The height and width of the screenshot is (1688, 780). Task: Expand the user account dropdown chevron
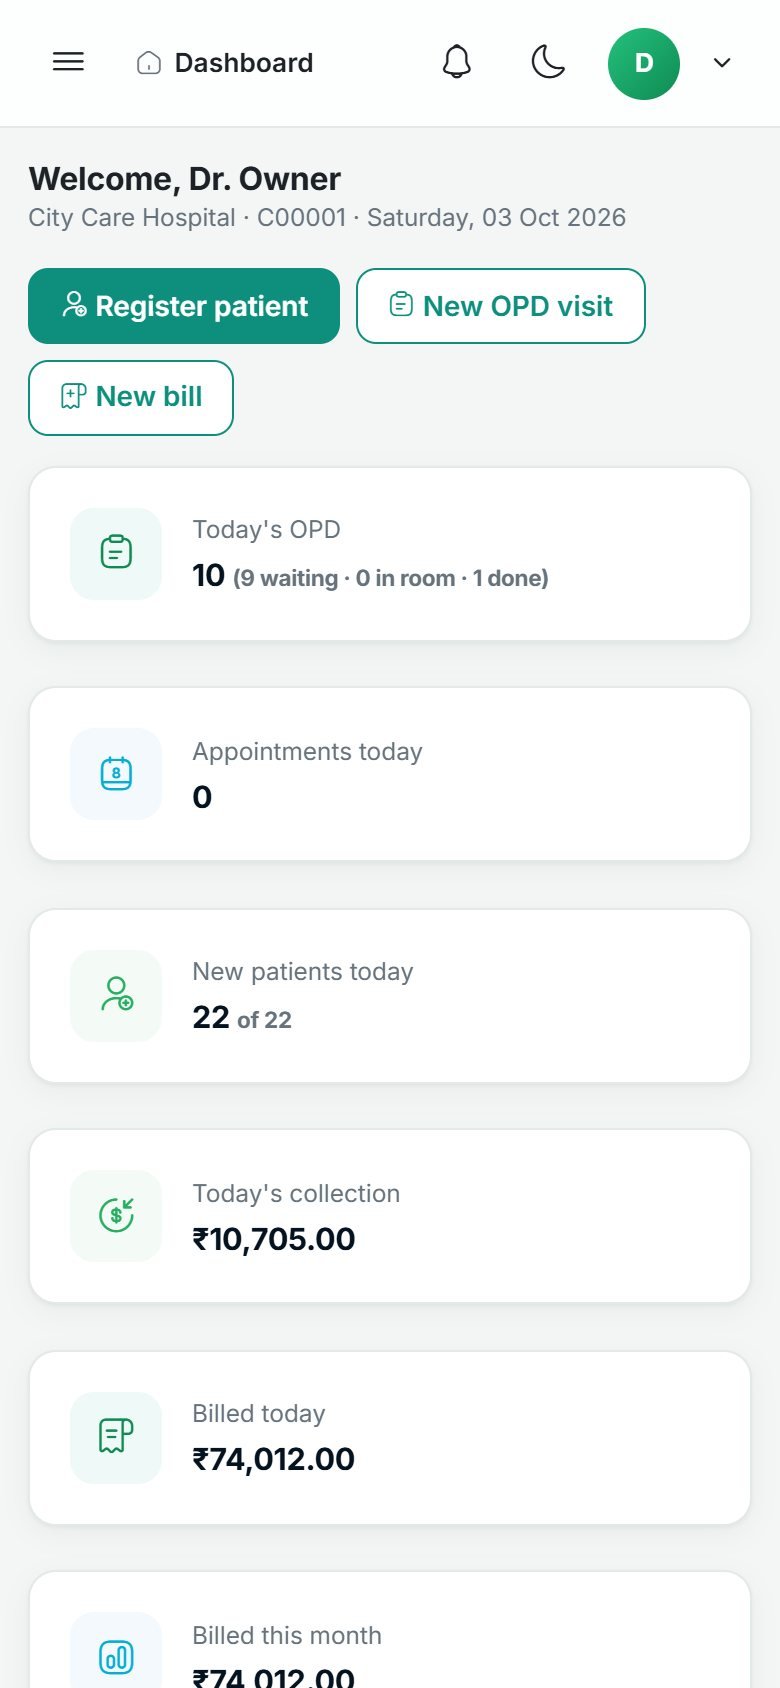point(722,63)
